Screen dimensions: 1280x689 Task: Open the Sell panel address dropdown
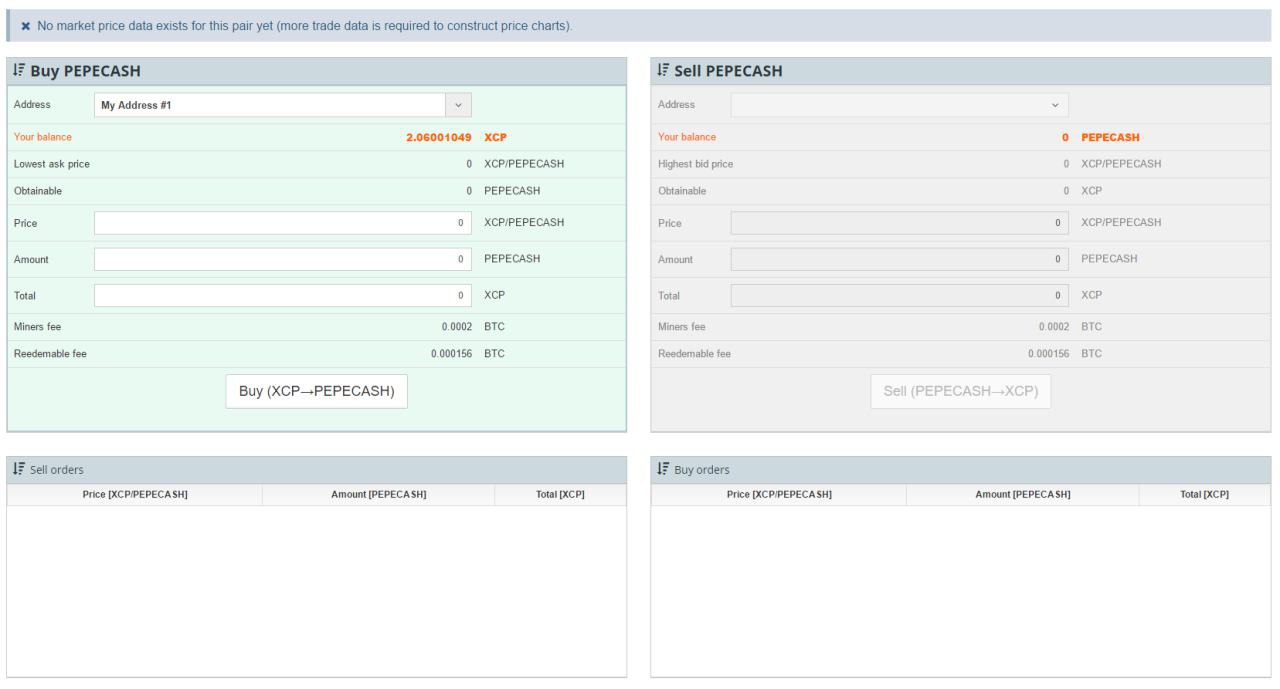[899, 105]
